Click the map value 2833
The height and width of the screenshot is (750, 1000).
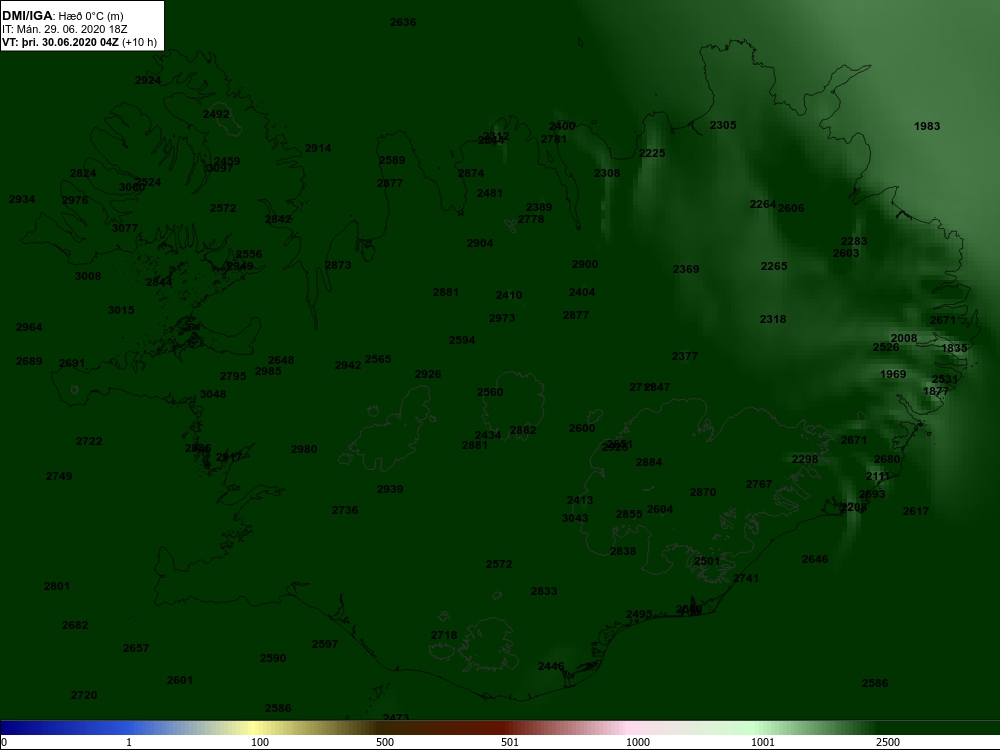[544, 591]
